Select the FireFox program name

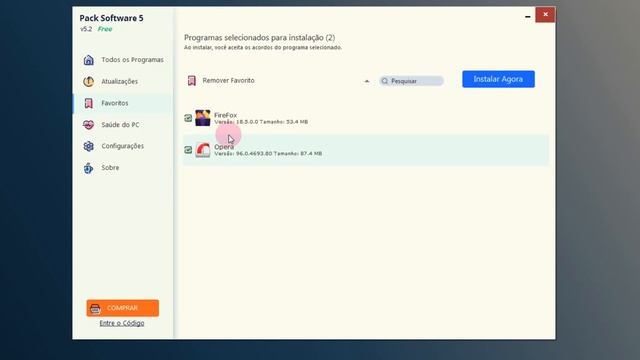pos(225,115)
